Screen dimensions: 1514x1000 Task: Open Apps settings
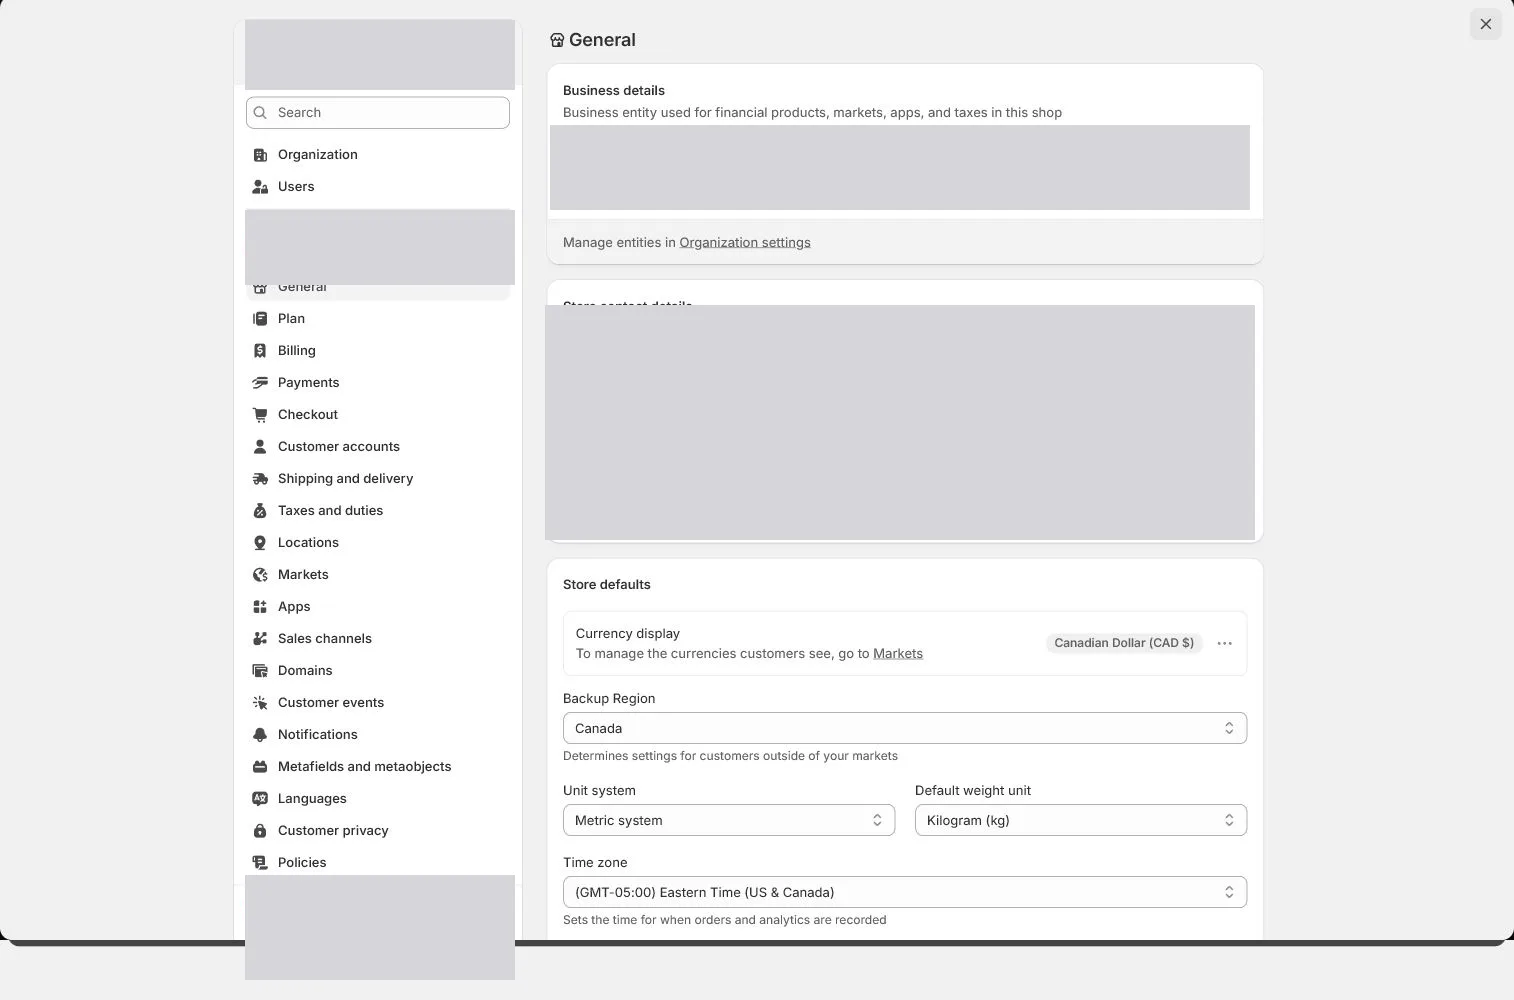click(378, 607)
